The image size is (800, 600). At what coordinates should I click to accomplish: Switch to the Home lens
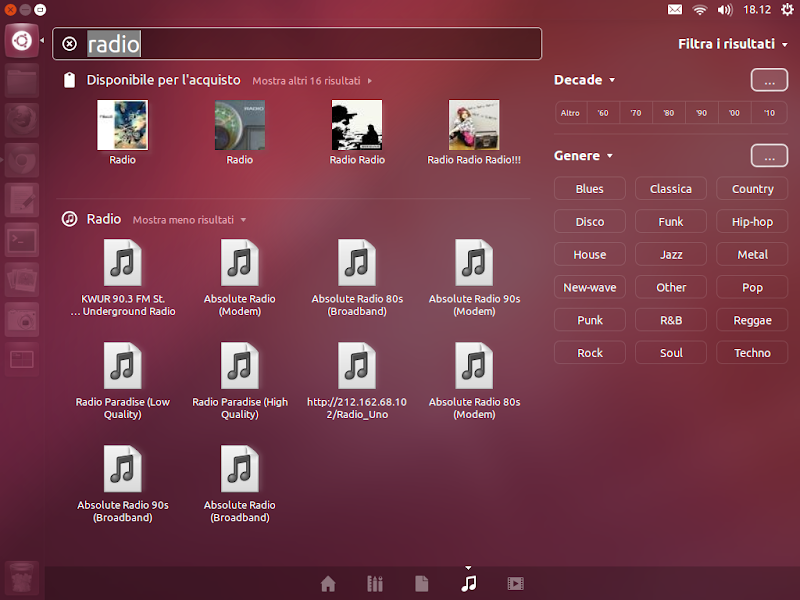[328, 583]
